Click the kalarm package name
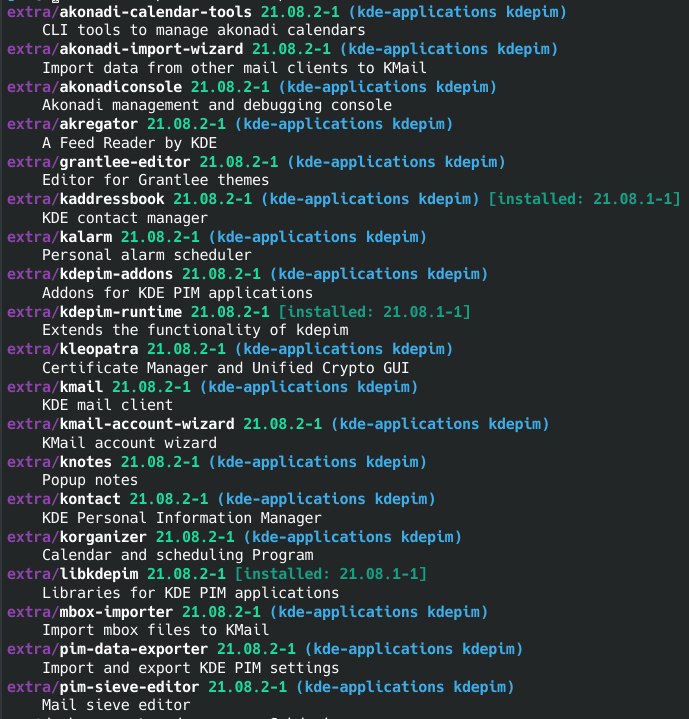The height and width of the screenshot is (719, 689). 86,237
